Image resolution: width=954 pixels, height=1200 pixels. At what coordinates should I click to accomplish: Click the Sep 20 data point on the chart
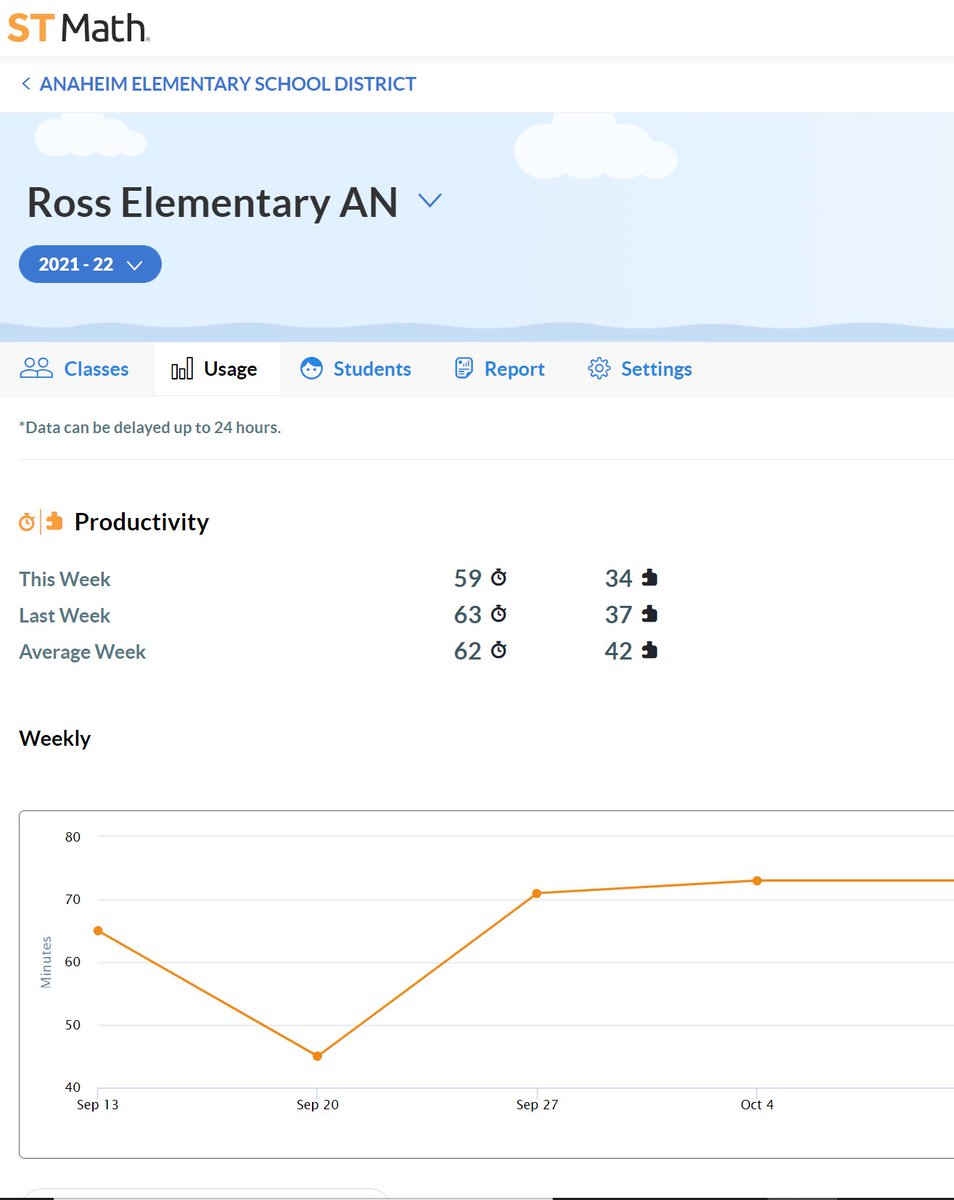tap(317, 1055)
